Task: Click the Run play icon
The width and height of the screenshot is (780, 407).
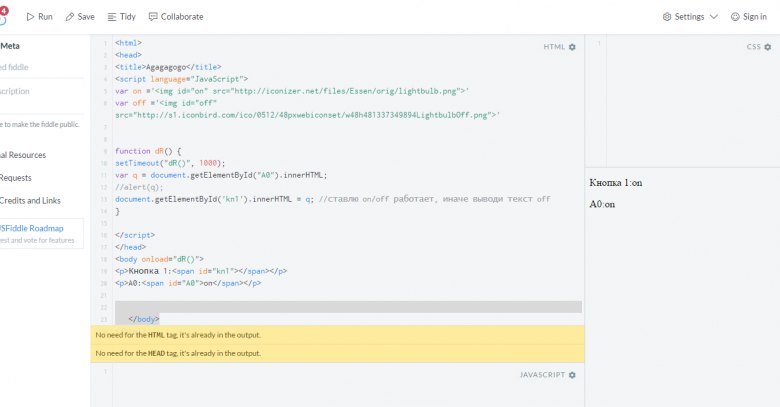Action: pos(30,17)
